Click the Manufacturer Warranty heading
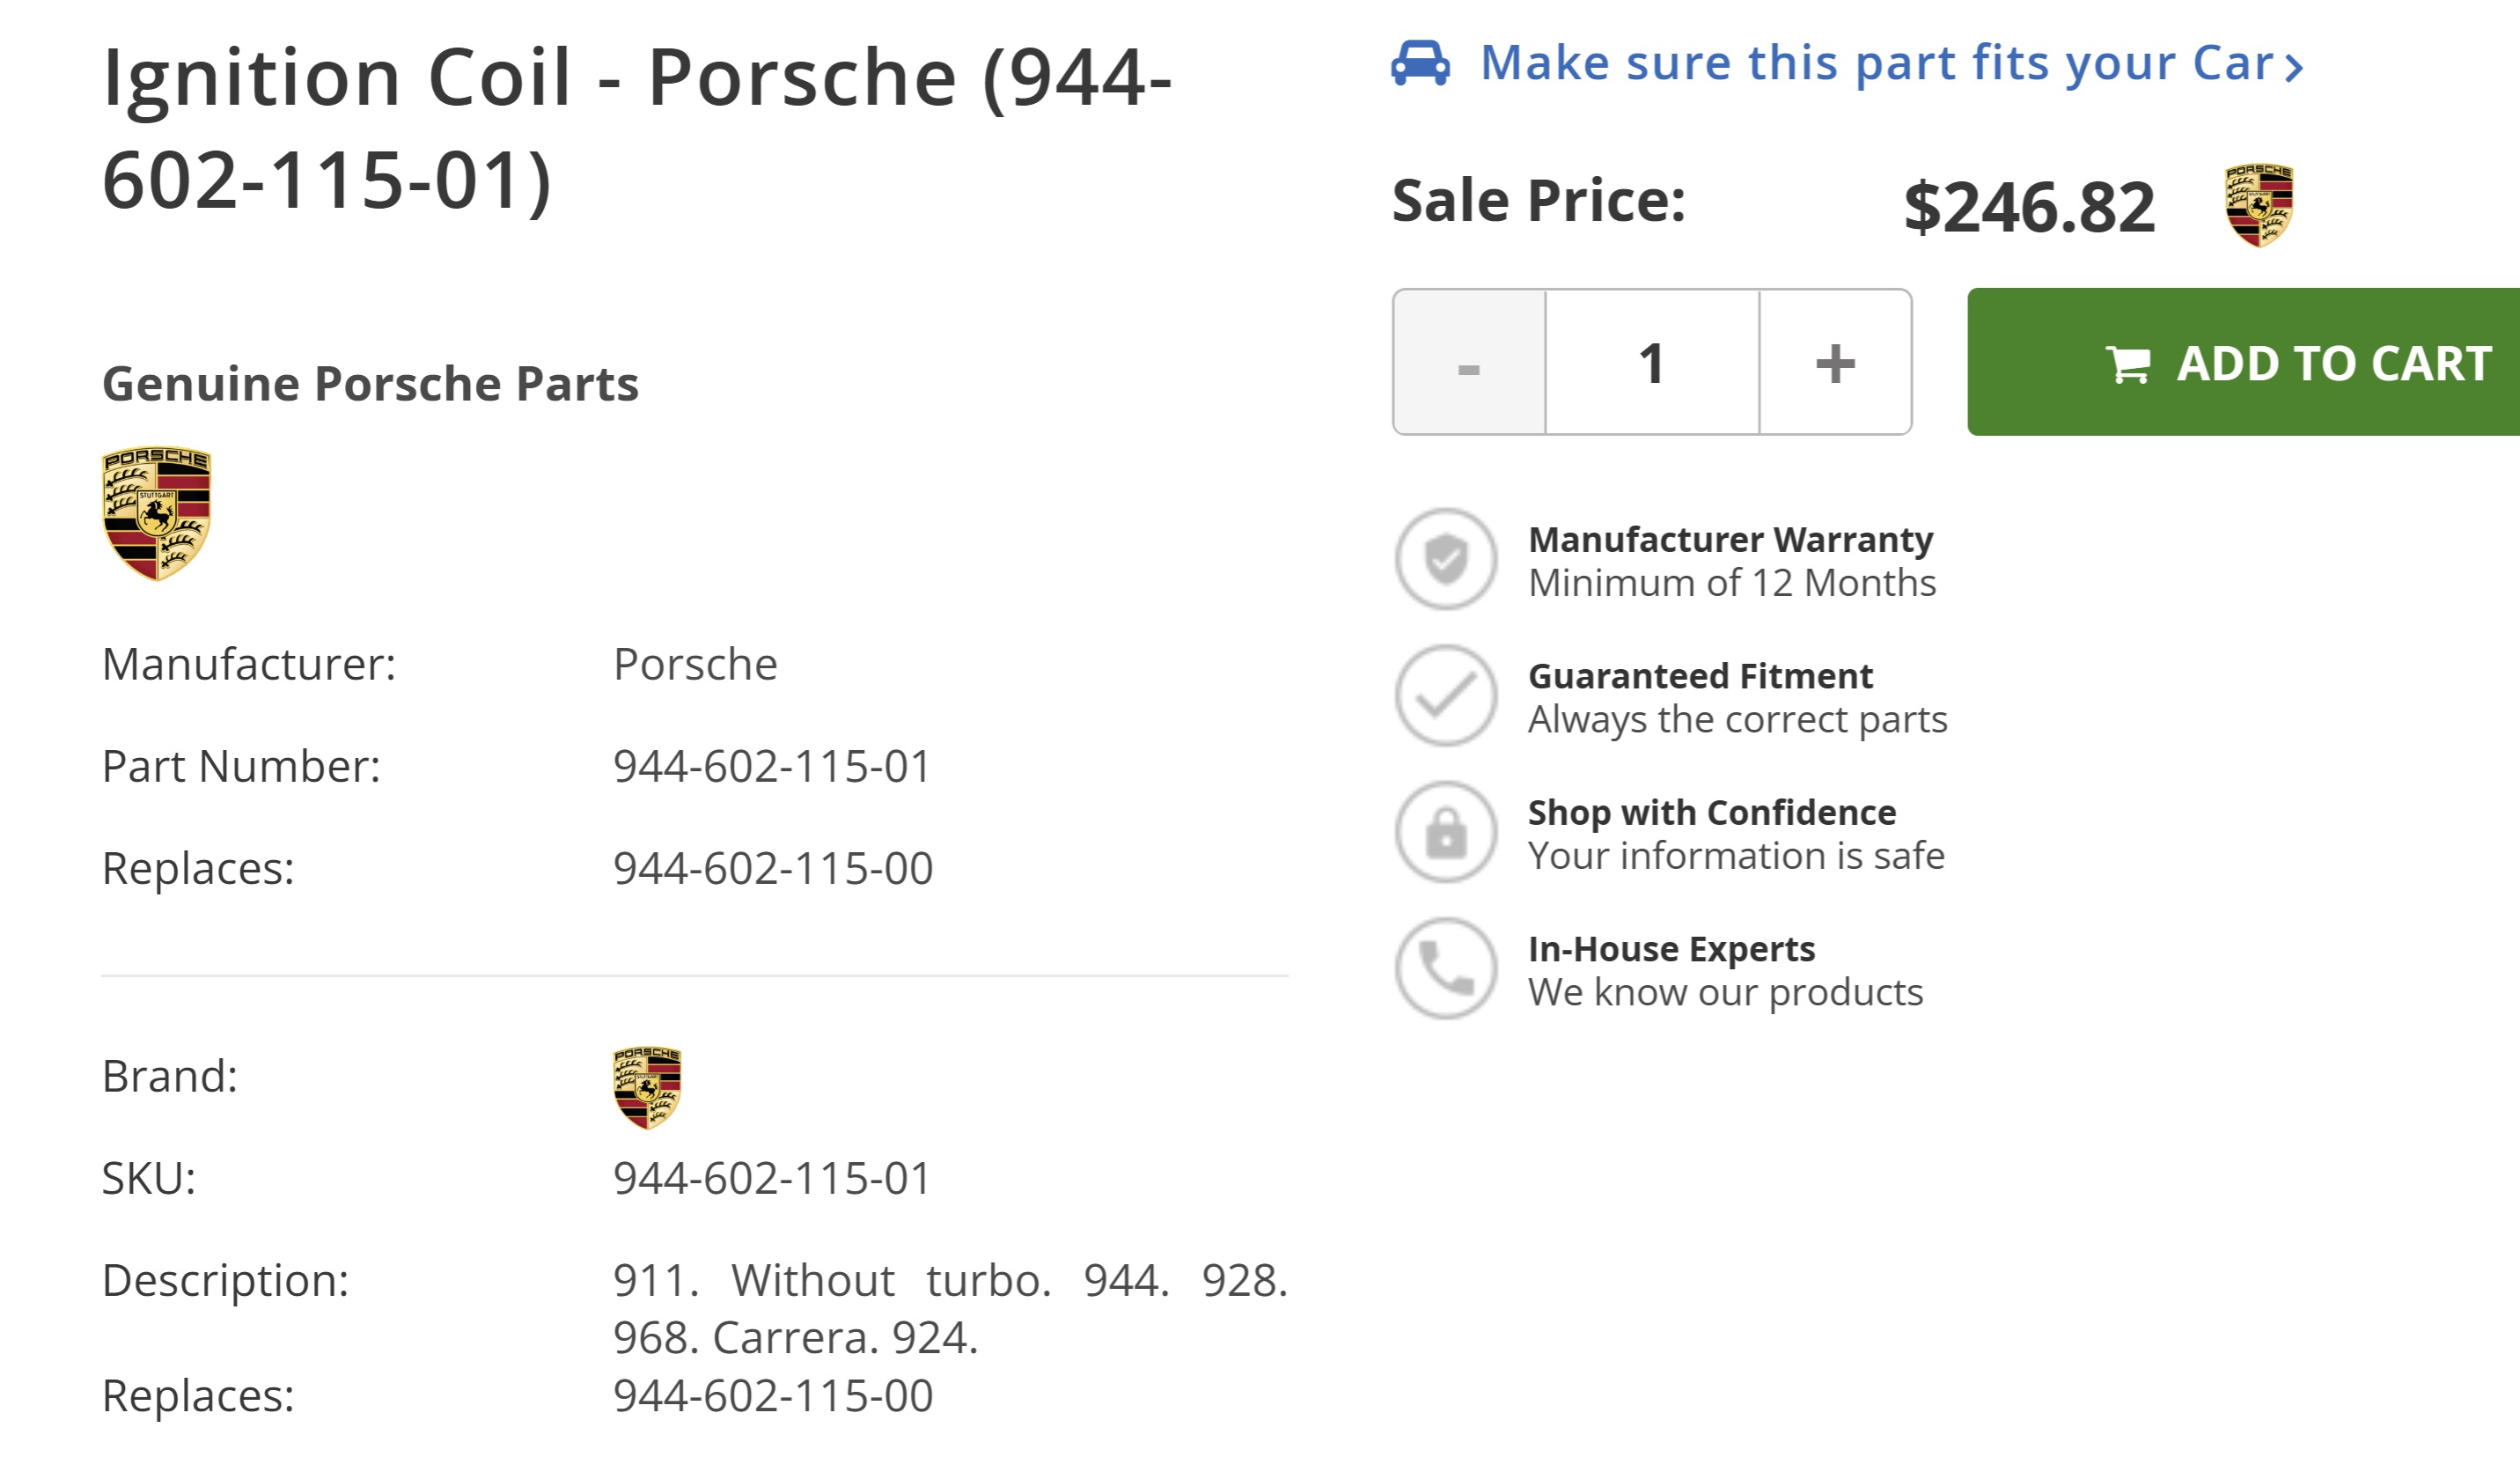Viewport: 2520px width, 1457px height. tap(1730, 540)
